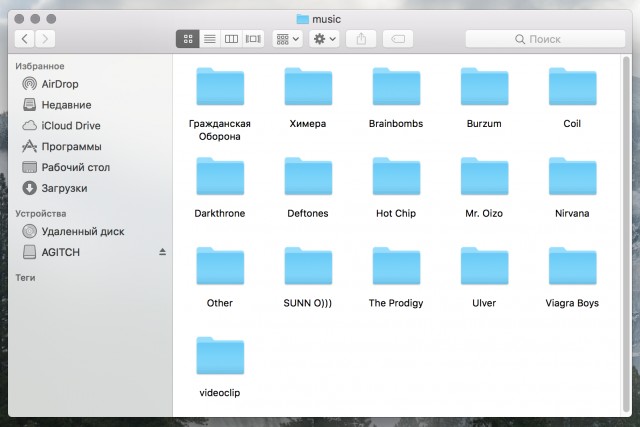Open the gear action menu
Image resolution: width=640 pixels, height=427 pixels.
click(x=325, y=38)
